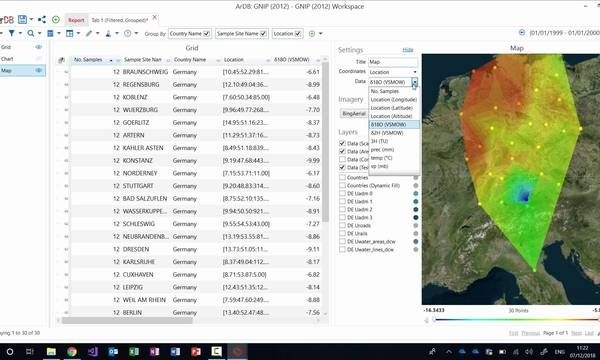Enable the DE Uroads layer checkbox
Viewport: 600px width, 360px height.
[x=342, y=225]
